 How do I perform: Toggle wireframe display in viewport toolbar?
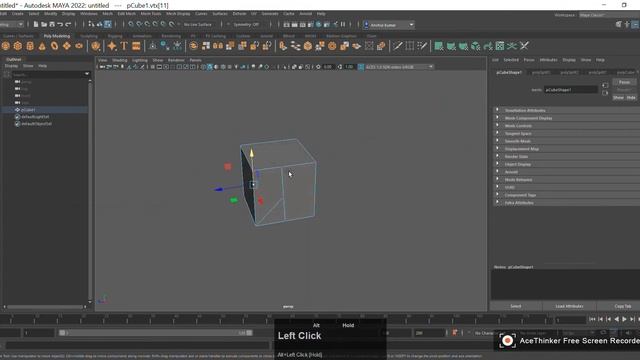click(x=203, y=67)
